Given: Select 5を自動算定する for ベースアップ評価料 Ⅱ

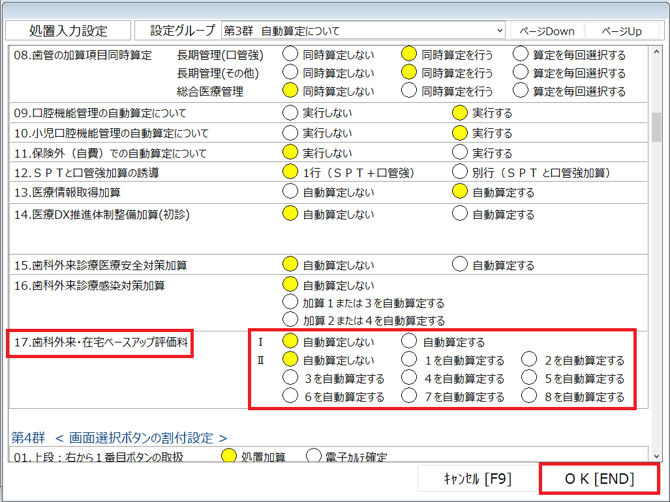Looking at the screenshot, I should (529, 379).
